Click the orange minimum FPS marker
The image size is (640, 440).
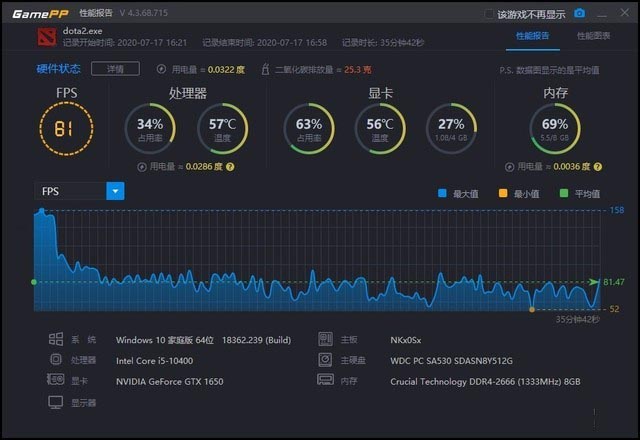coord(532,309)
